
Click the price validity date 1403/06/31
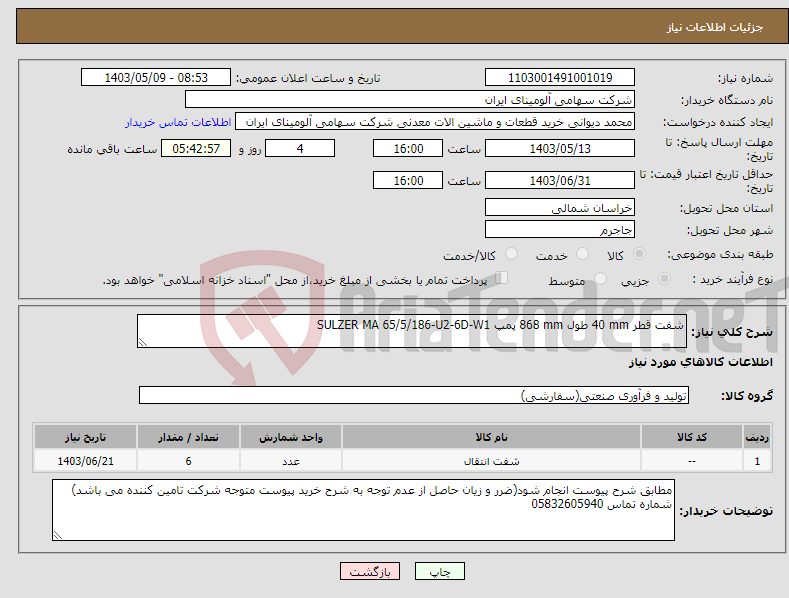coord(560,180)
